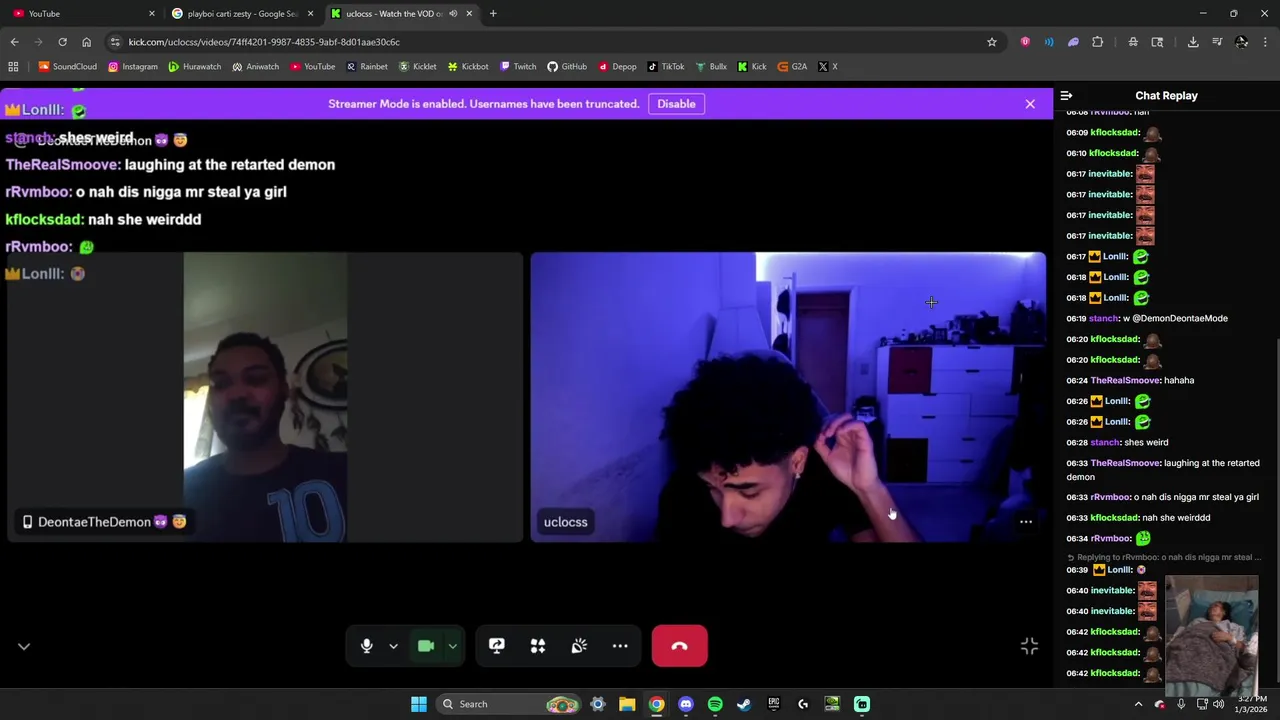Open more call options three-dot button
This screenshot has height=720, width=1280.
click(x=620, y=646)
